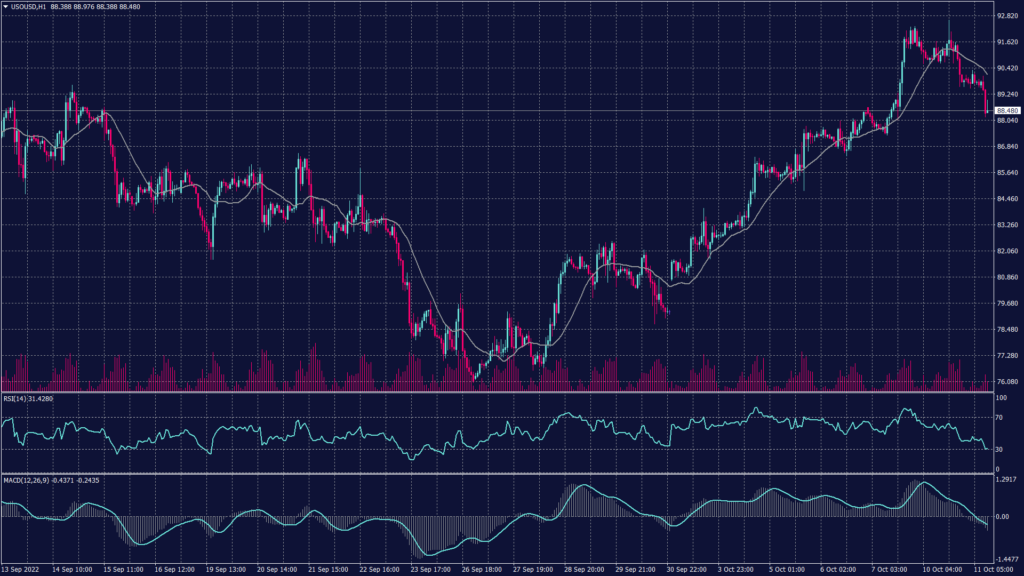
Task: Click the 13 Sep 2022 date label
Action: click(x=20, y=569)
